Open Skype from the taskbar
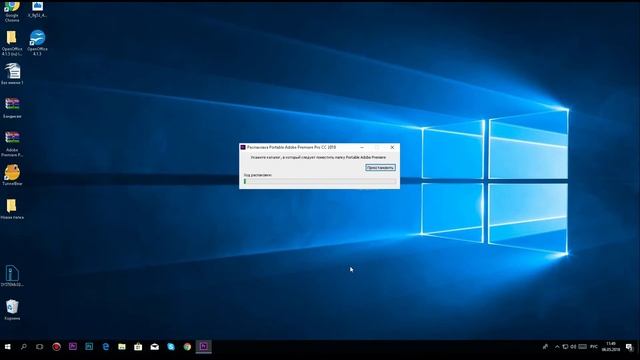This screenshot has width=640, height=360. 171,347
